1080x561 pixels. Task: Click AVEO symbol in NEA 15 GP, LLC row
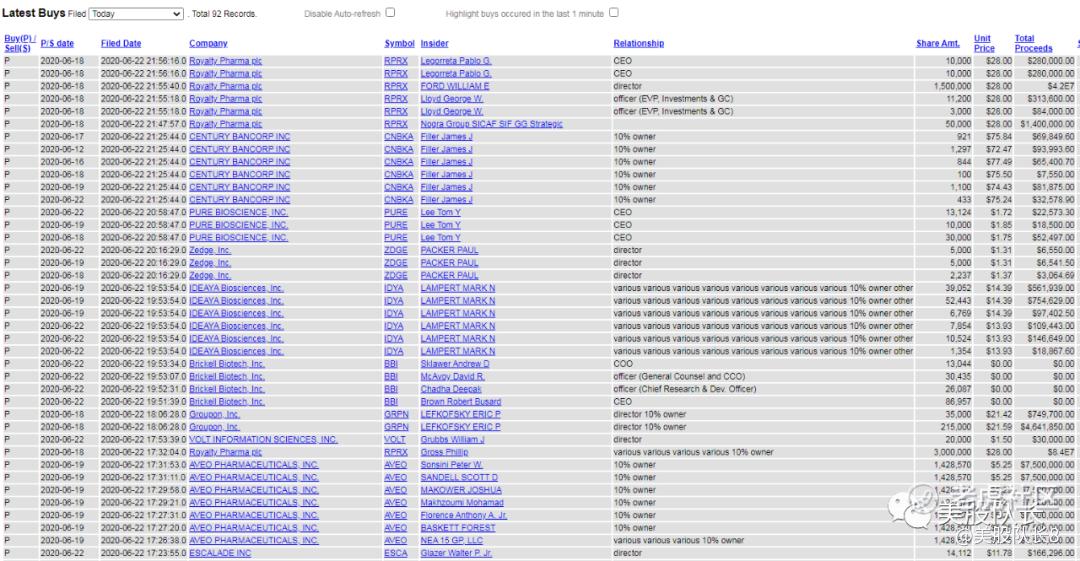[x=395, y=541]
